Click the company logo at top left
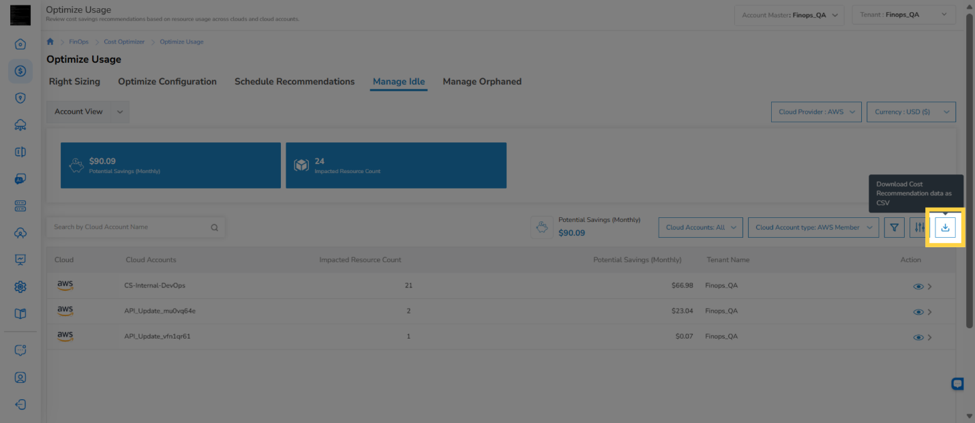The height and width of the screenshot is (423, 975). pyautogui.click(x=20, y=15)
